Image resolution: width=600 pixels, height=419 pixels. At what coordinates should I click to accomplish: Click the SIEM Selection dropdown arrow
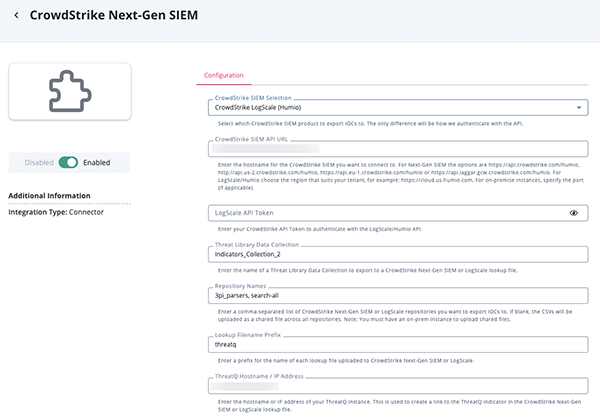(x=579, y=108)
